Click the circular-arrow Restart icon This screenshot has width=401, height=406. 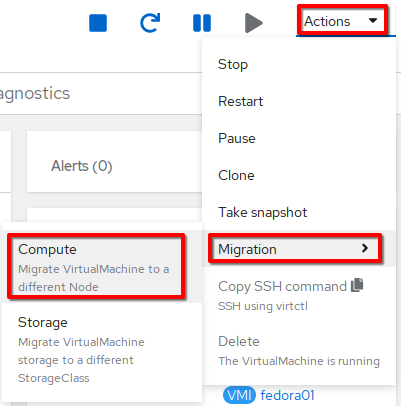point(150,23)
